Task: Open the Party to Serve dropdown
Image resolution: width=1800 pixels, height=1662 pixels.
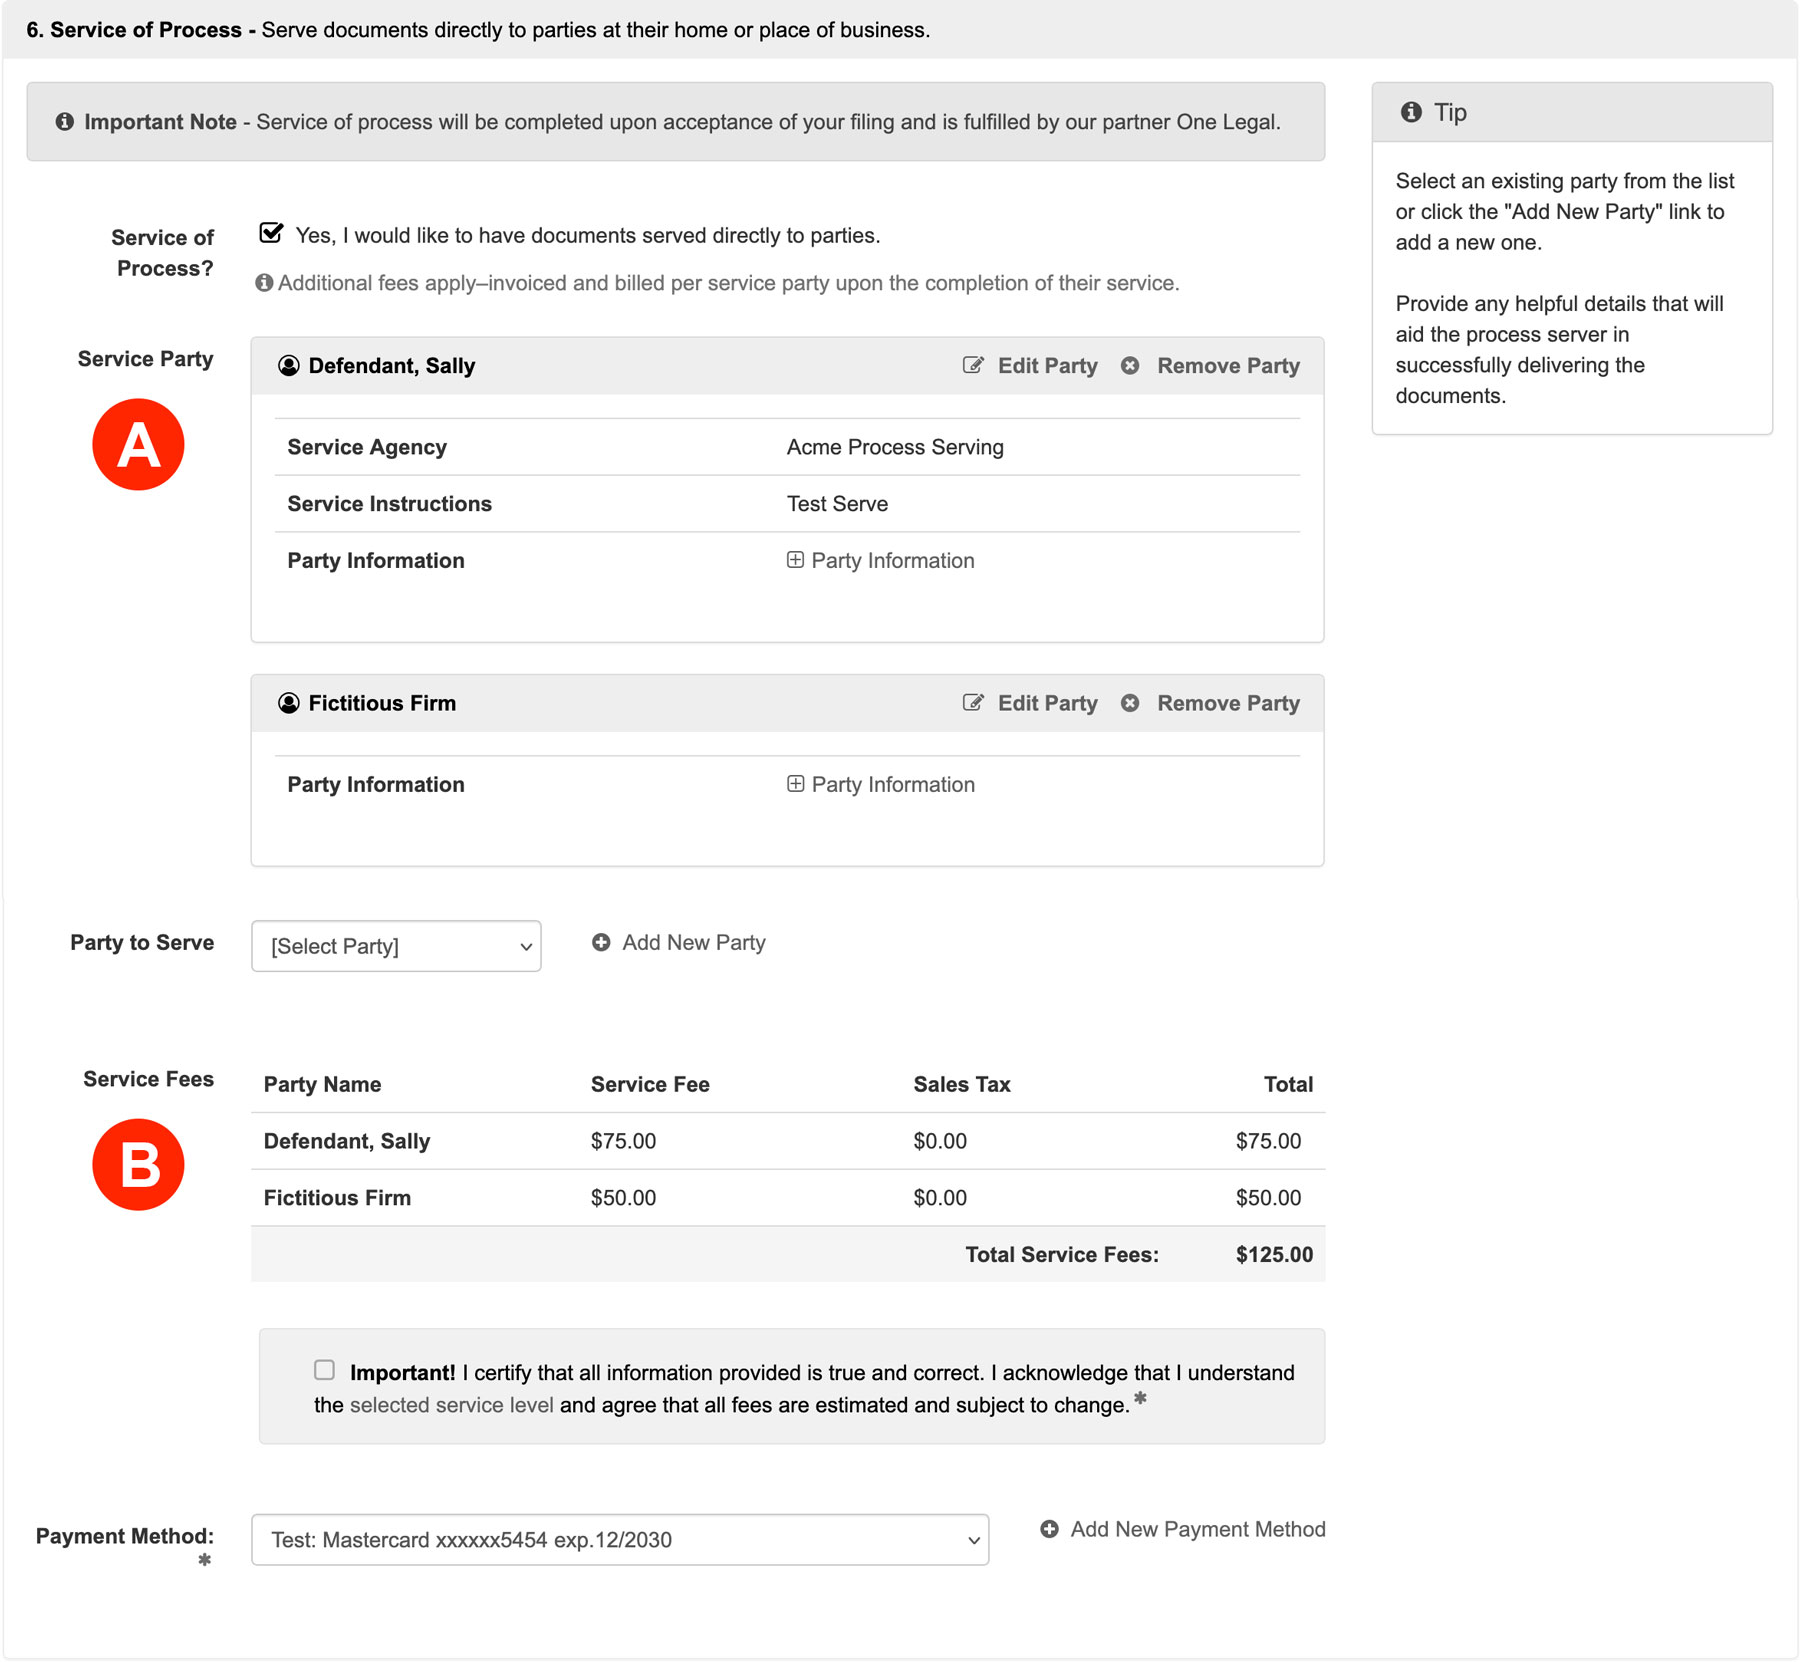Action: point(396,946)
